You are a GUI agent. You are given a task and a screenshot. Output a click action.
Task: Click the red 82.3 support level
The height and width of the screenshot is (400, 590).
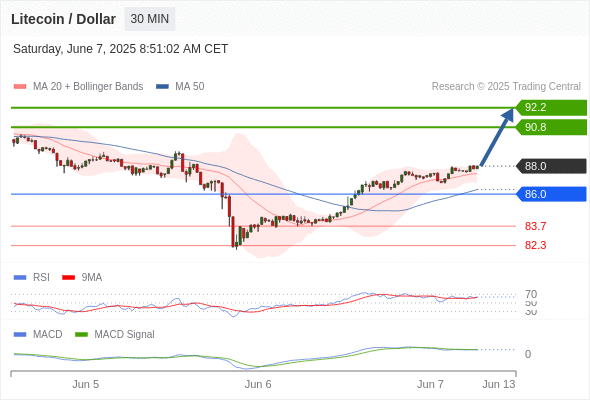pyautogui.click(x=535, y=245)
